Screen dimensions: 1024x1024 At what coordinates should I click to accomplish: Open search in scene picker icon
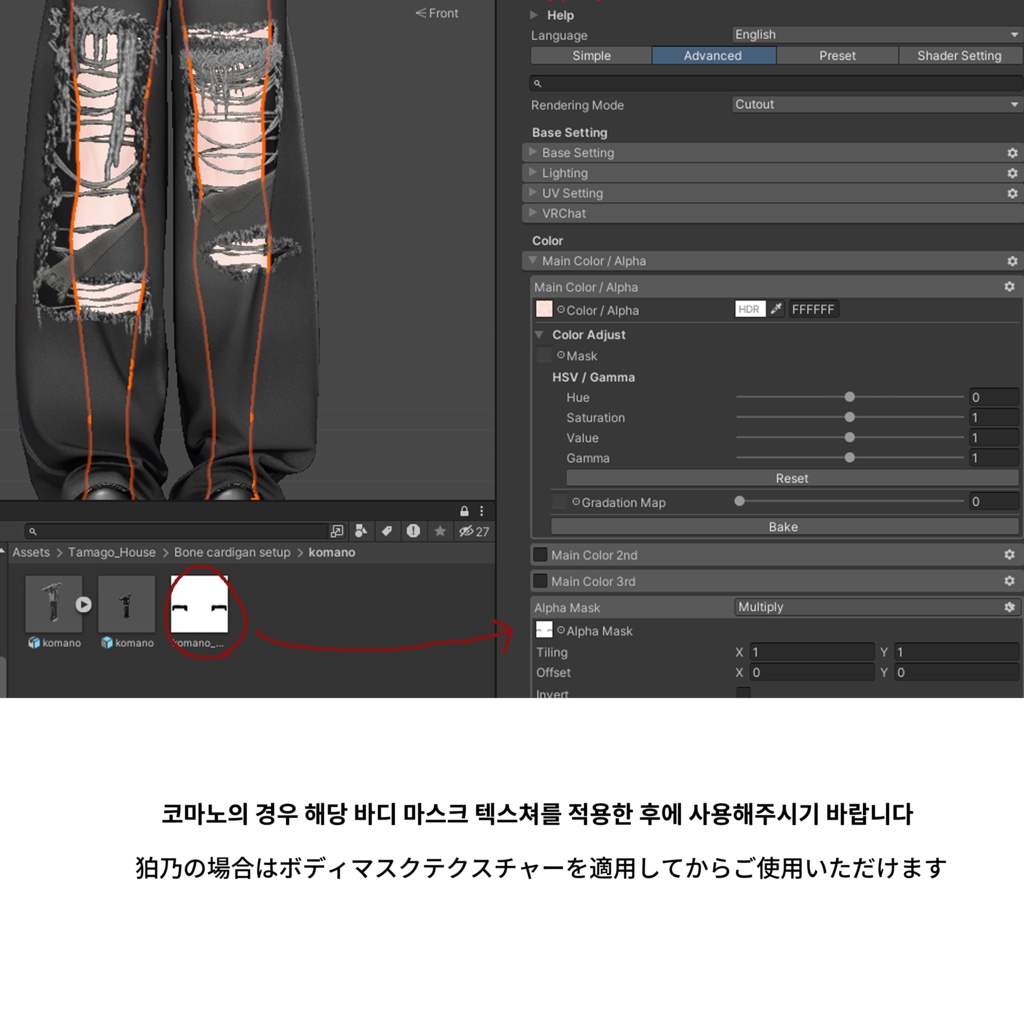[x=337, y=531]
